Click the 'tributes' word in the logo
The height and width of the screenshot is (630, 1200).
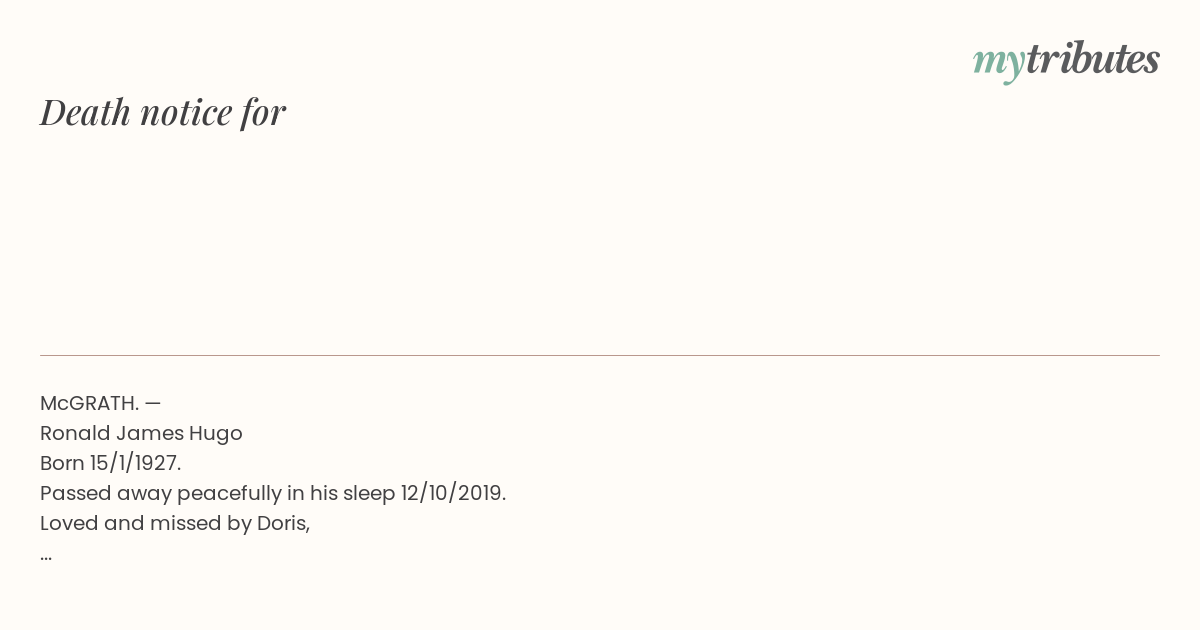click(1093, 58)
